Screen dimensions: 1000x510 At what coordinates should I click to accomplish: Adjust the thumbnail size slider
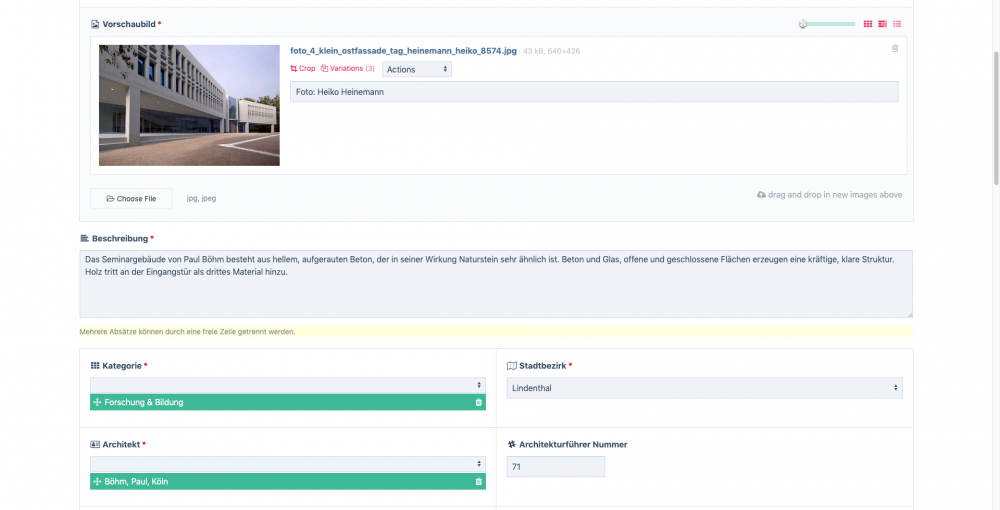pyautogui.click(x=803, y=24)
